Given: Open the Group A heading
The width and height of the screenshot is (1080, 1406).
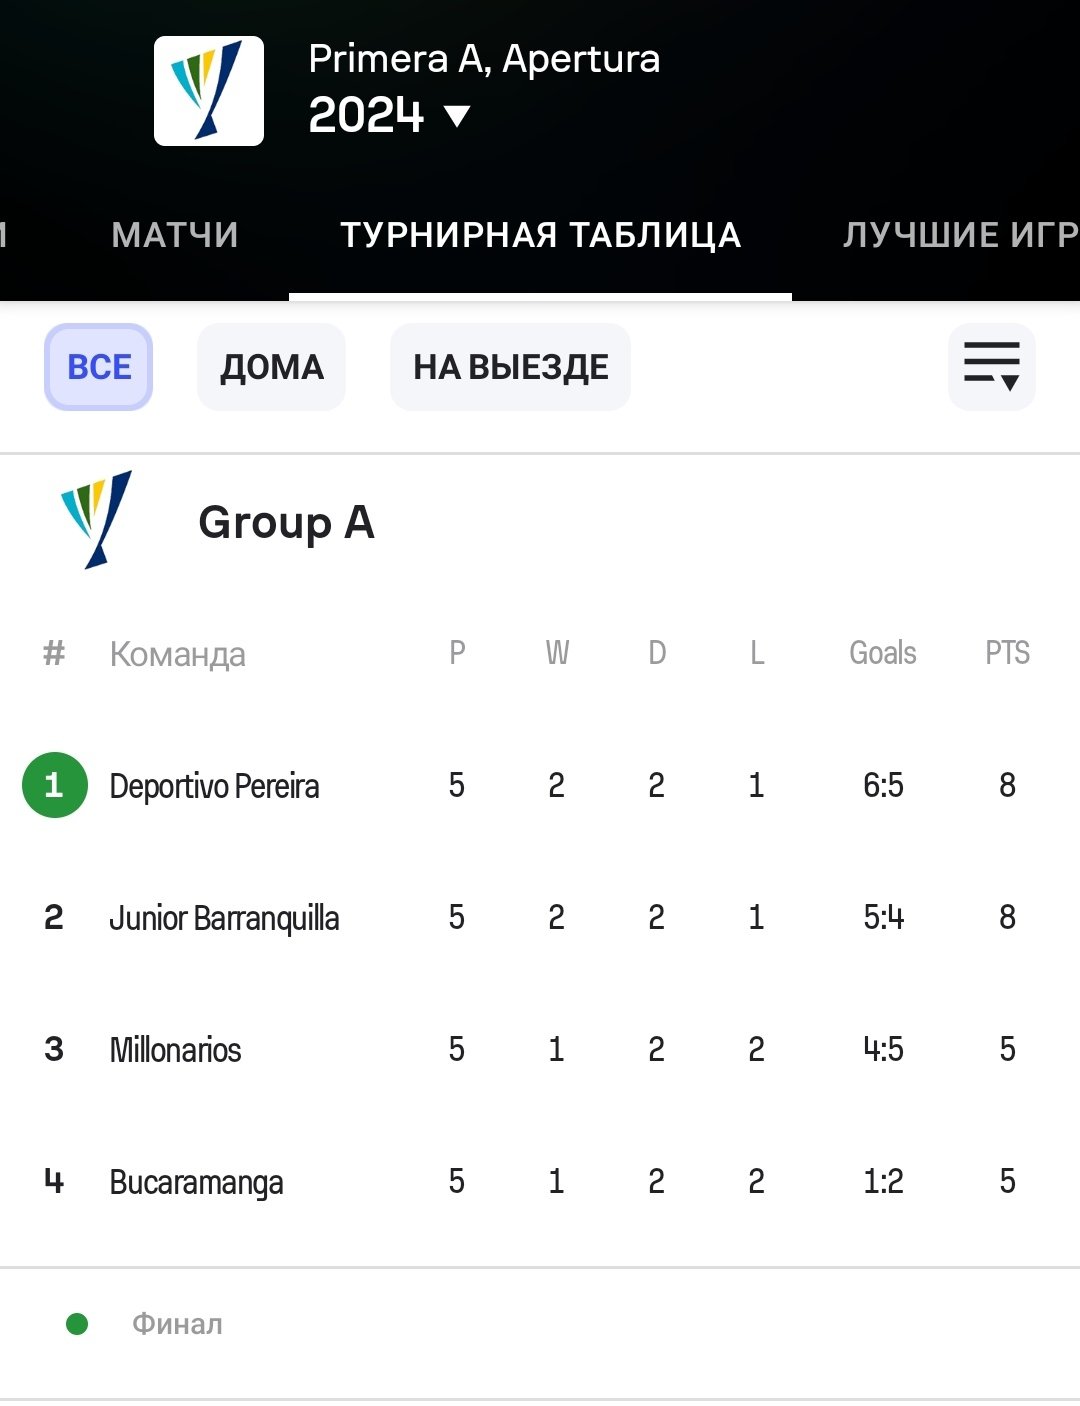Looking at the screenshot, I should pos(286,523).
